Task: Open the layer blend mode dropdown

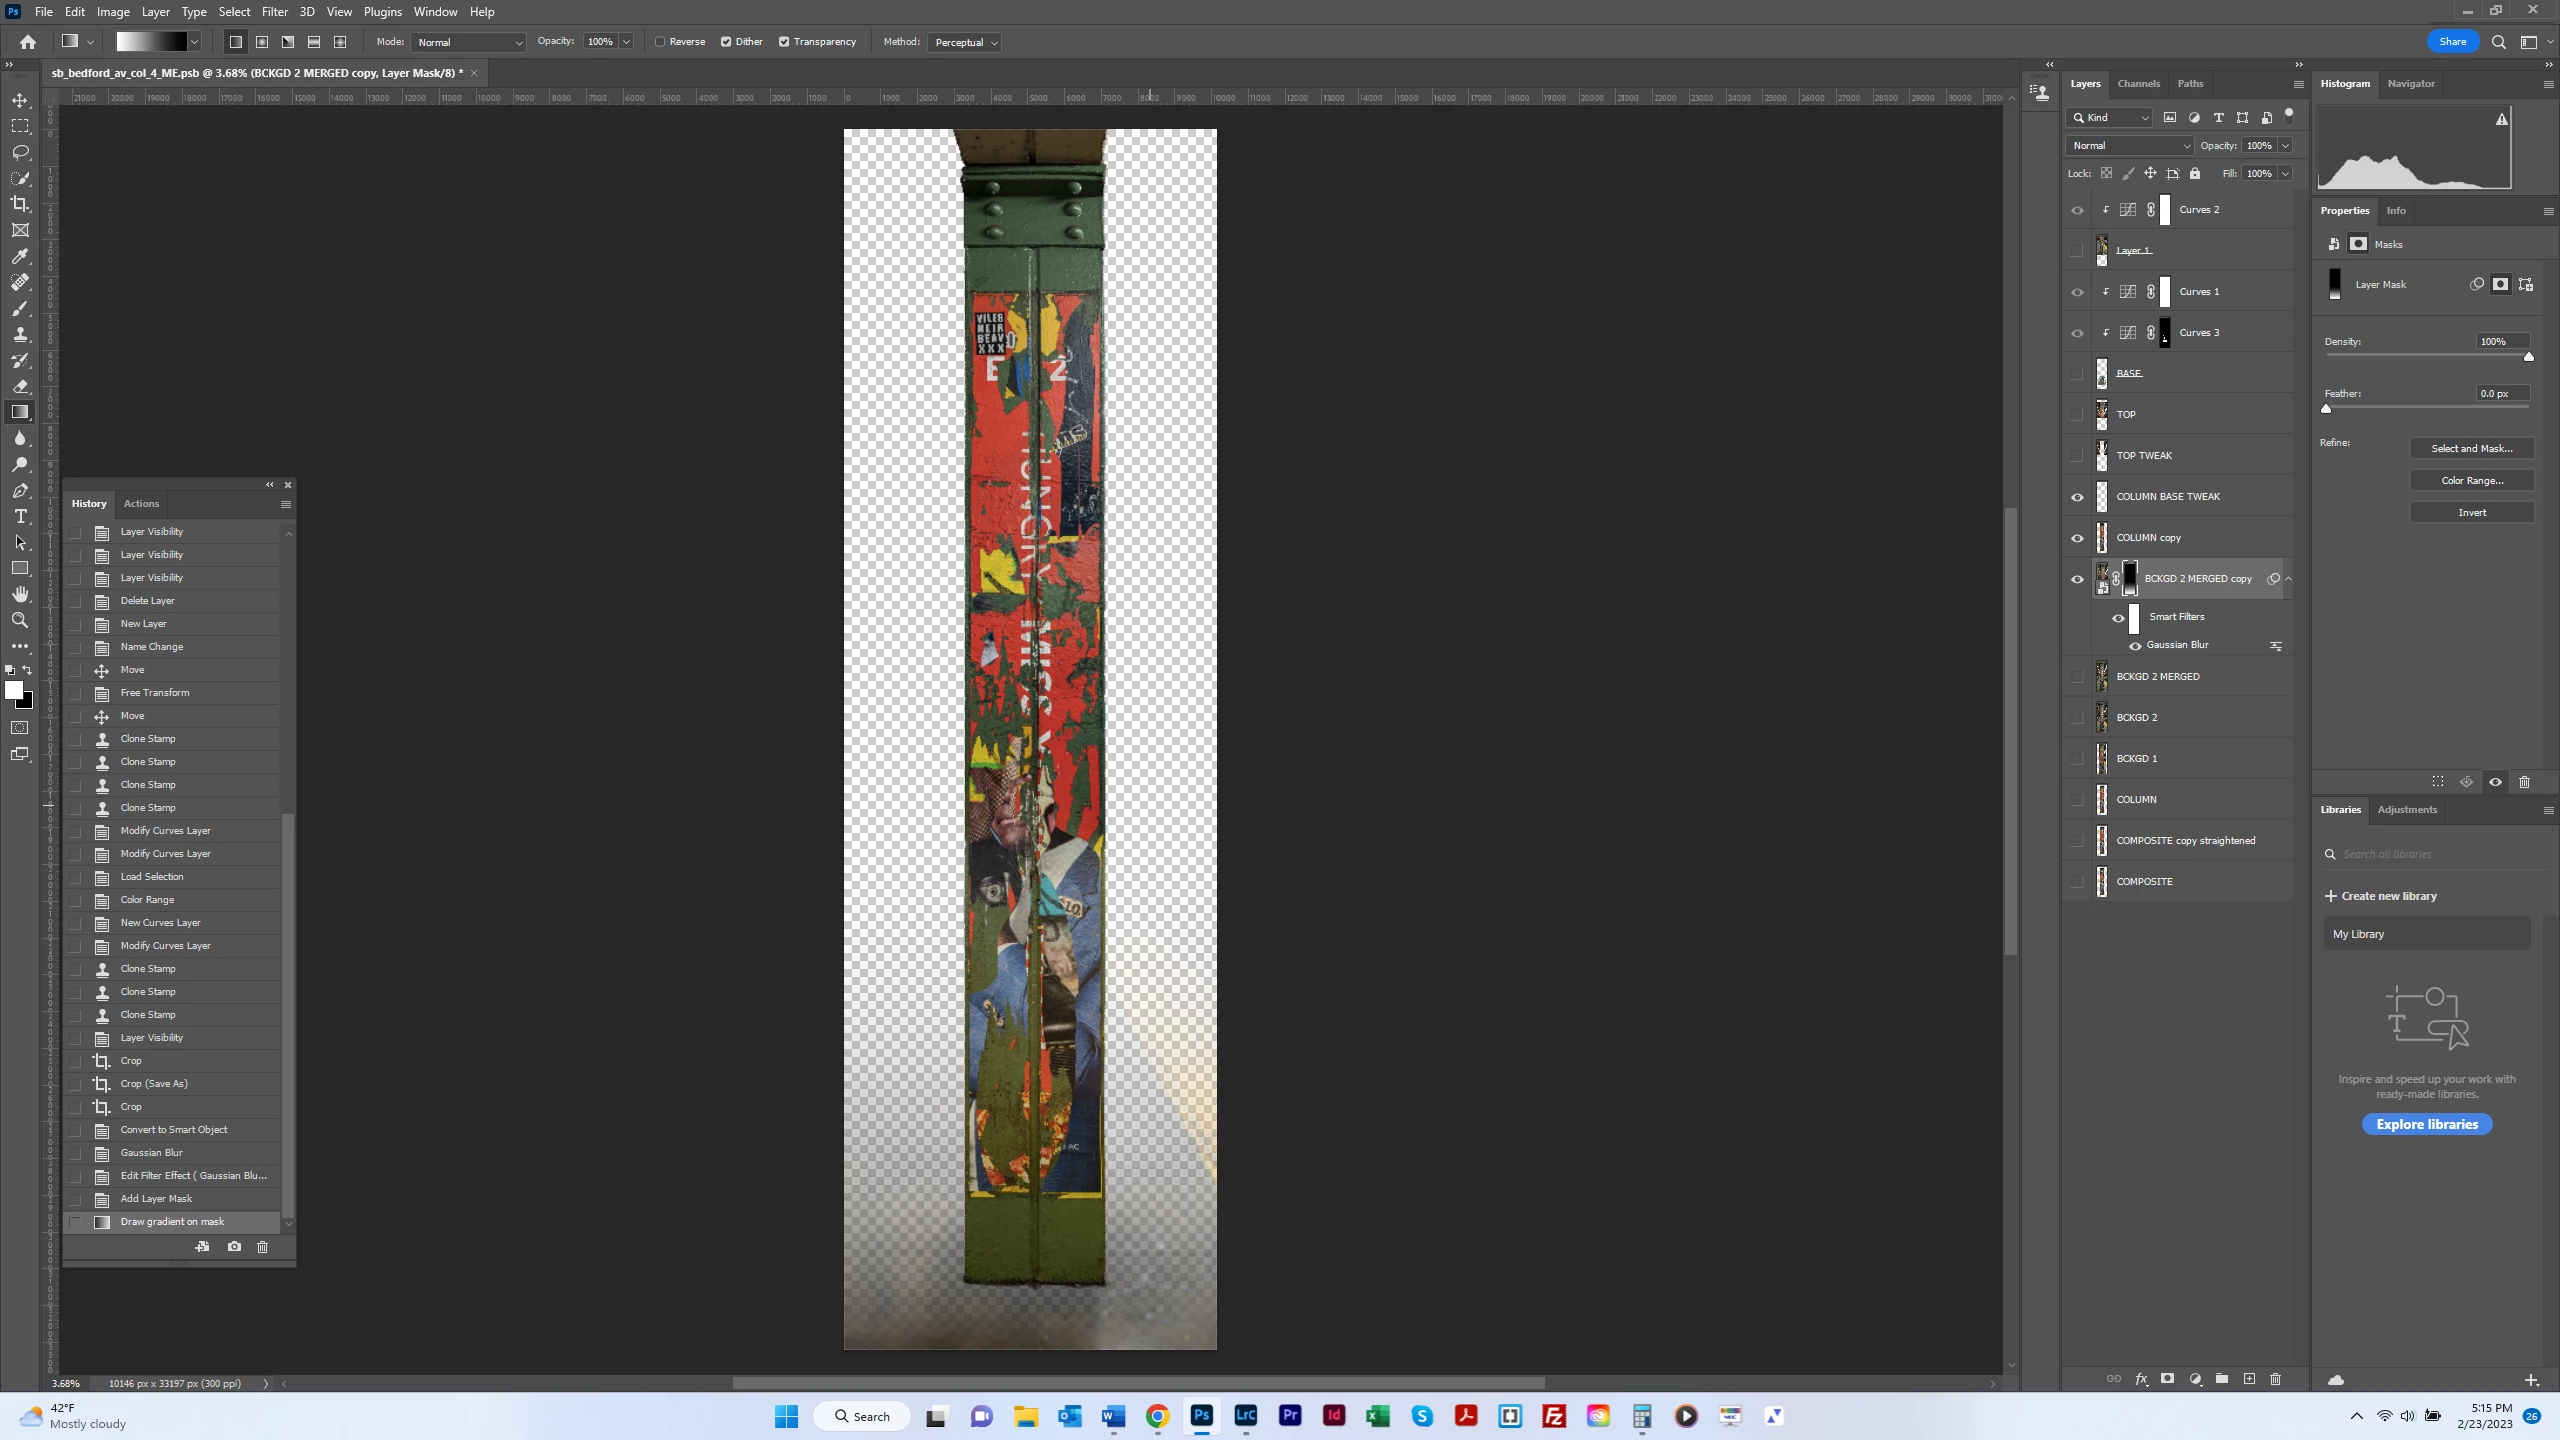Action: (2130, 146)
